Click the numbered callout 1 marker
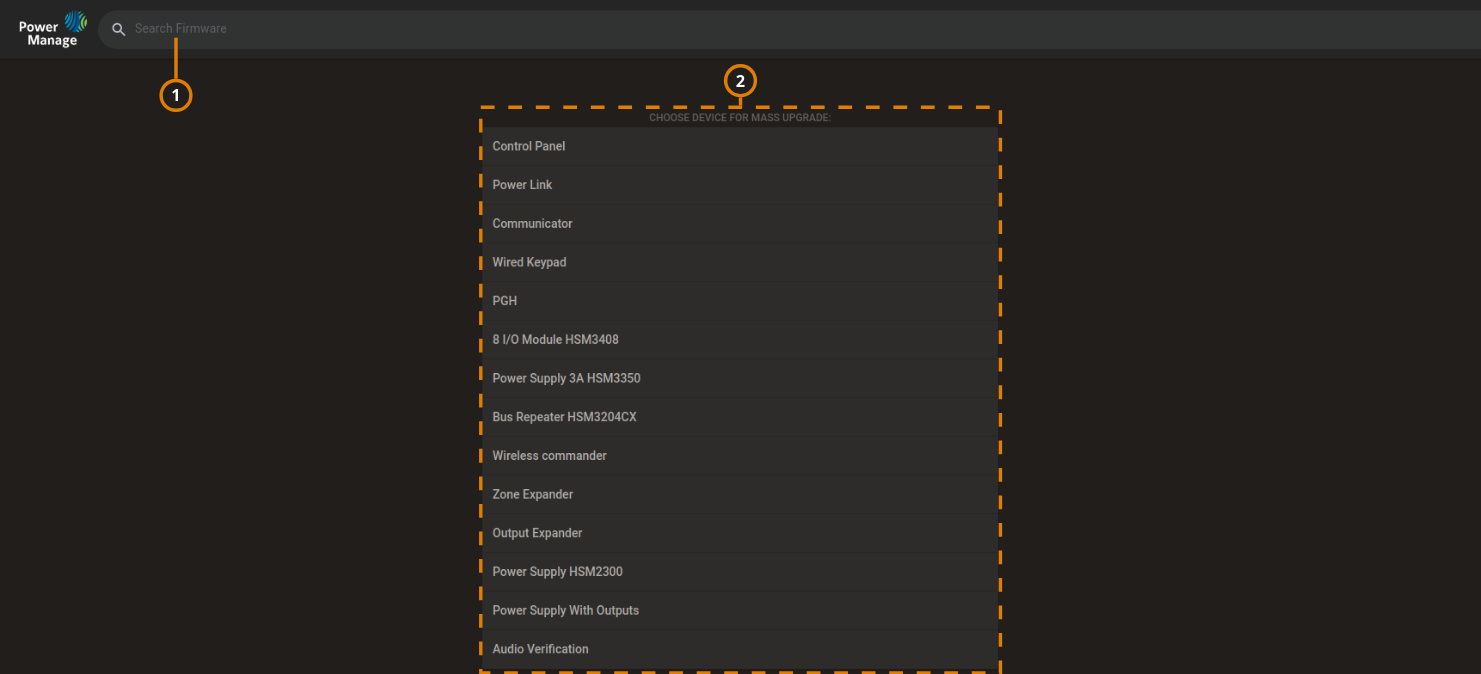This screenshot has width=1481, height=674. pos(176,94)
